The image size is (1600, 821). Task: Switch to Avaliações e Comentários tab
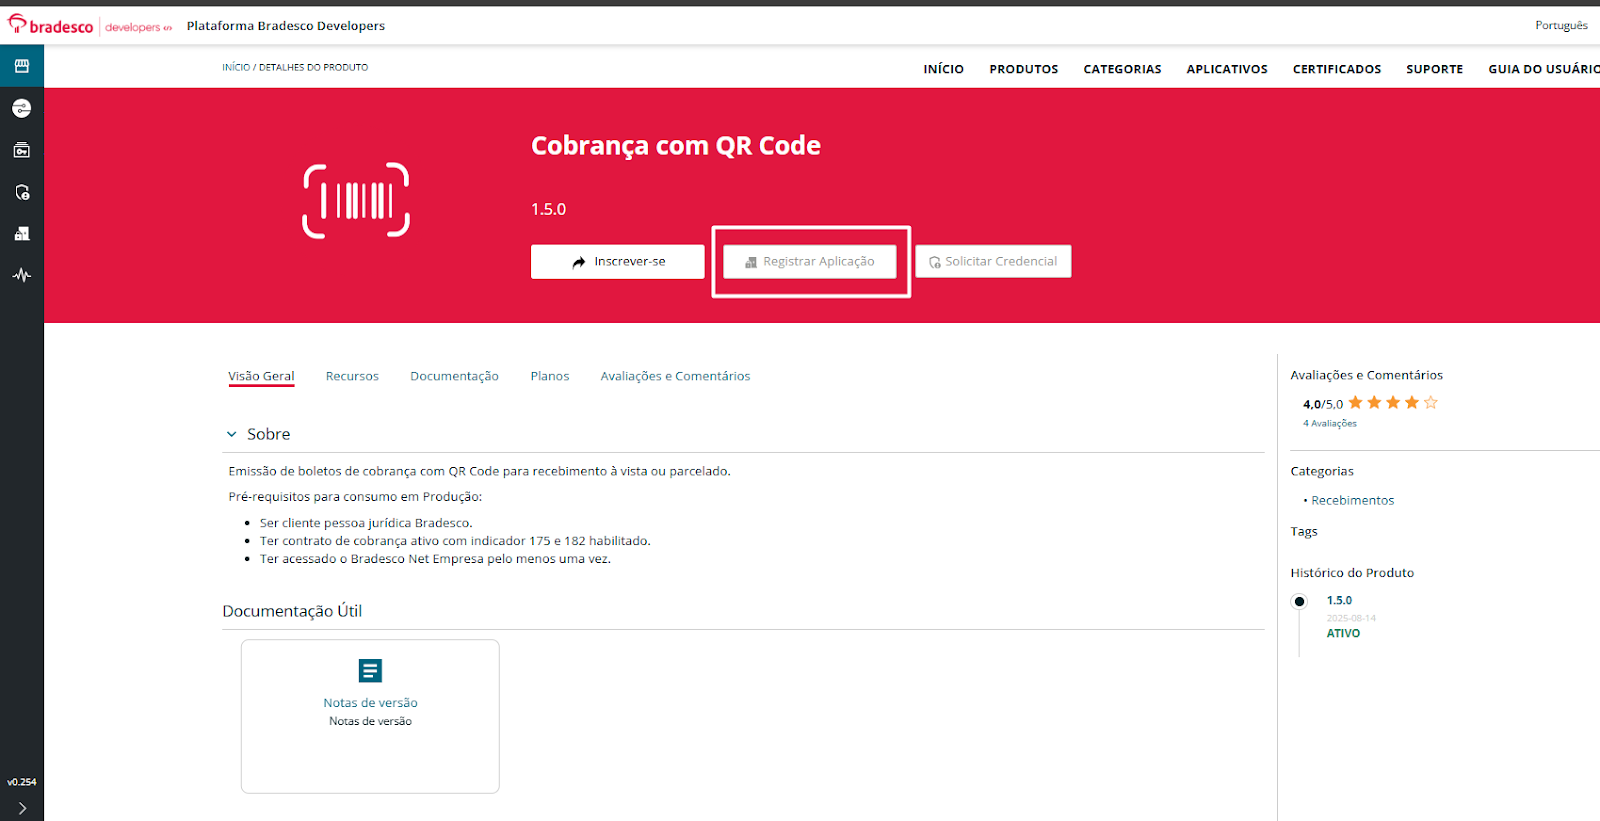click(x=675, y=377)
